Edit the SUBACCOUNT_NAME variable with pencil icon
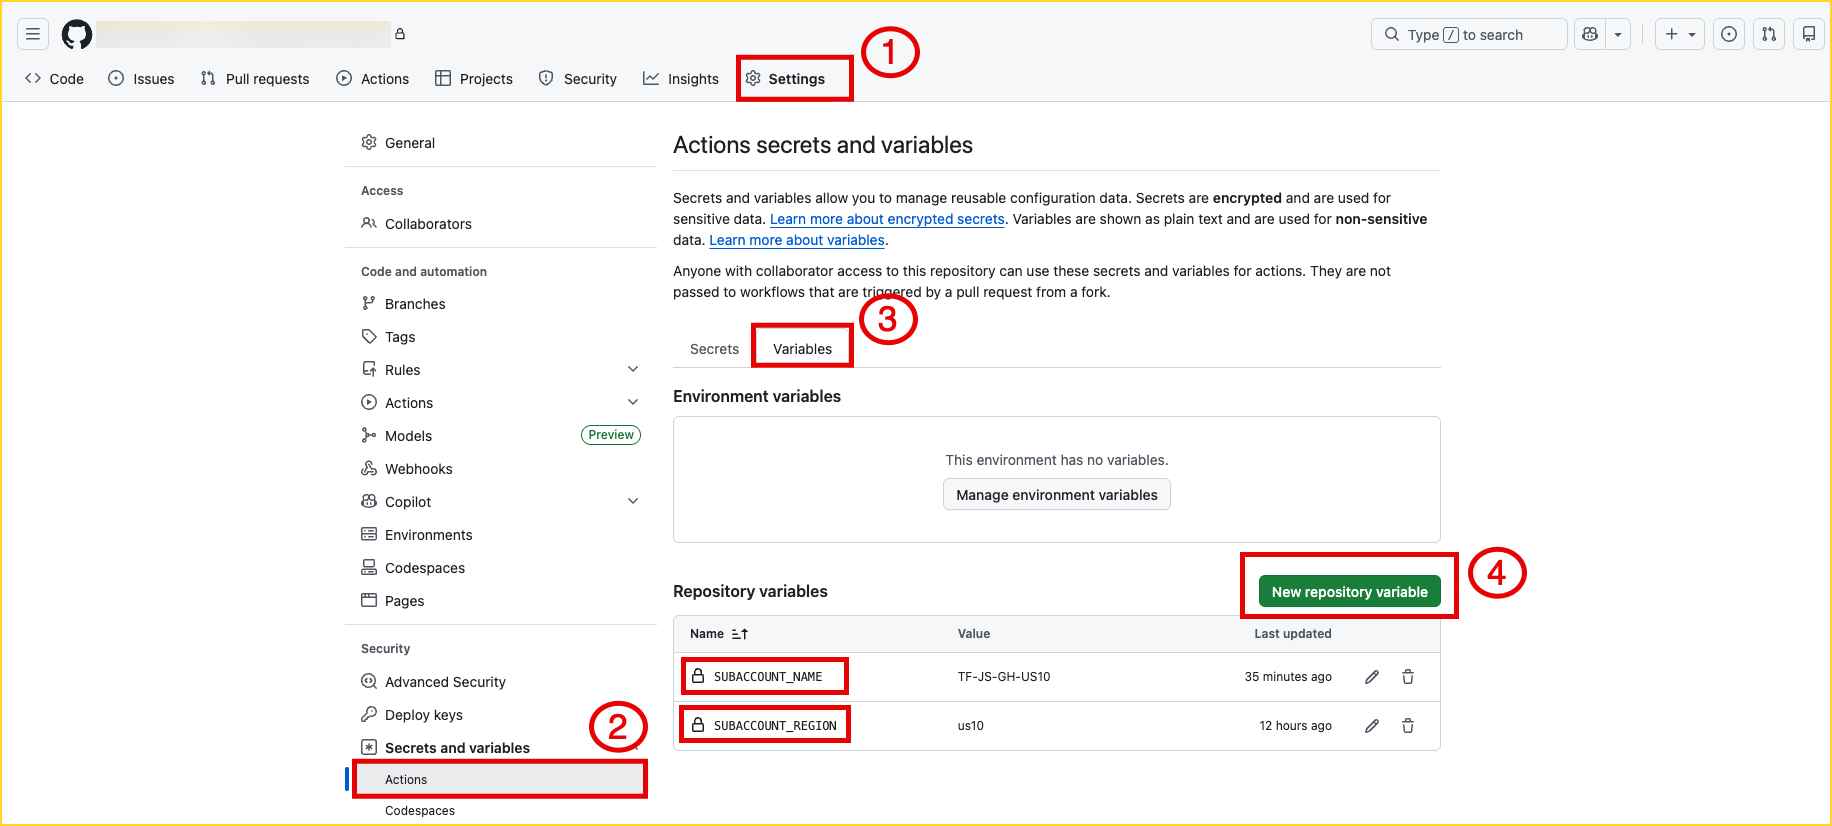The width and height of the screenshot is (1832, 826). [1372, 677]
